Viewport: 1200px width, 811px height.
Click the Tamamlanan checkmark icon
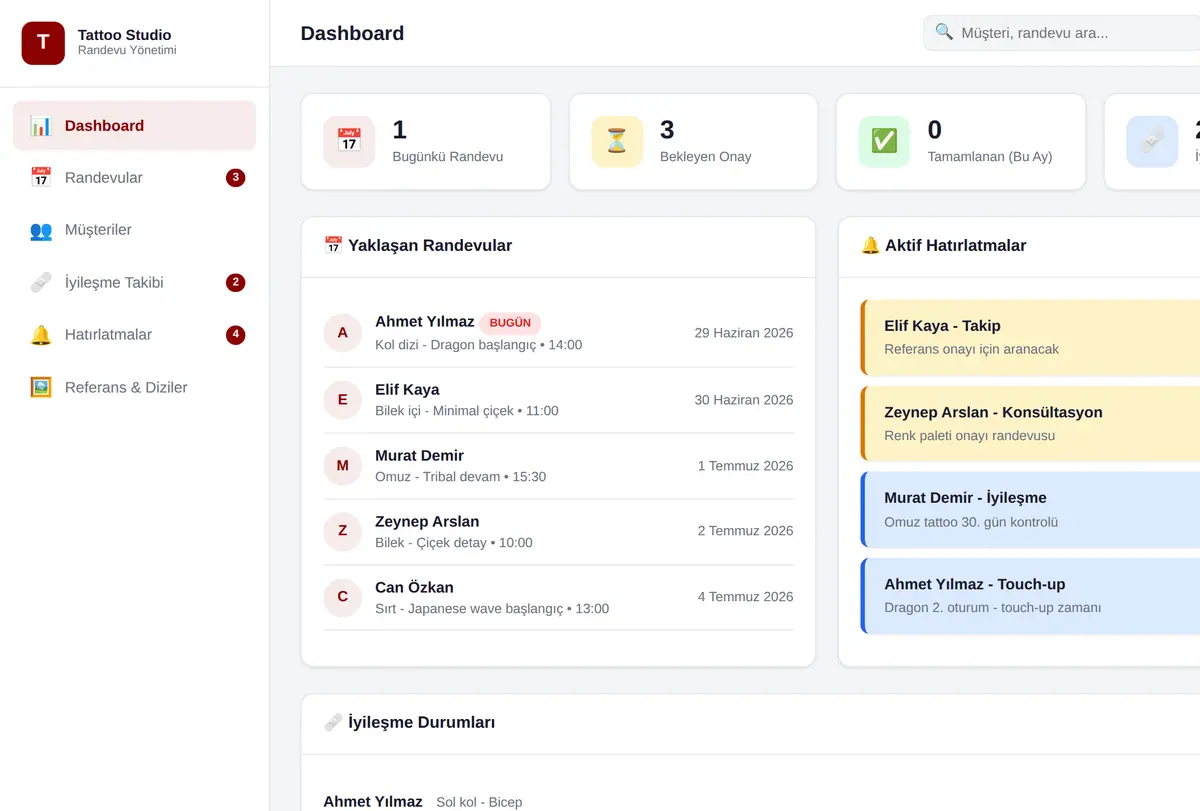(x=884, y=141)
